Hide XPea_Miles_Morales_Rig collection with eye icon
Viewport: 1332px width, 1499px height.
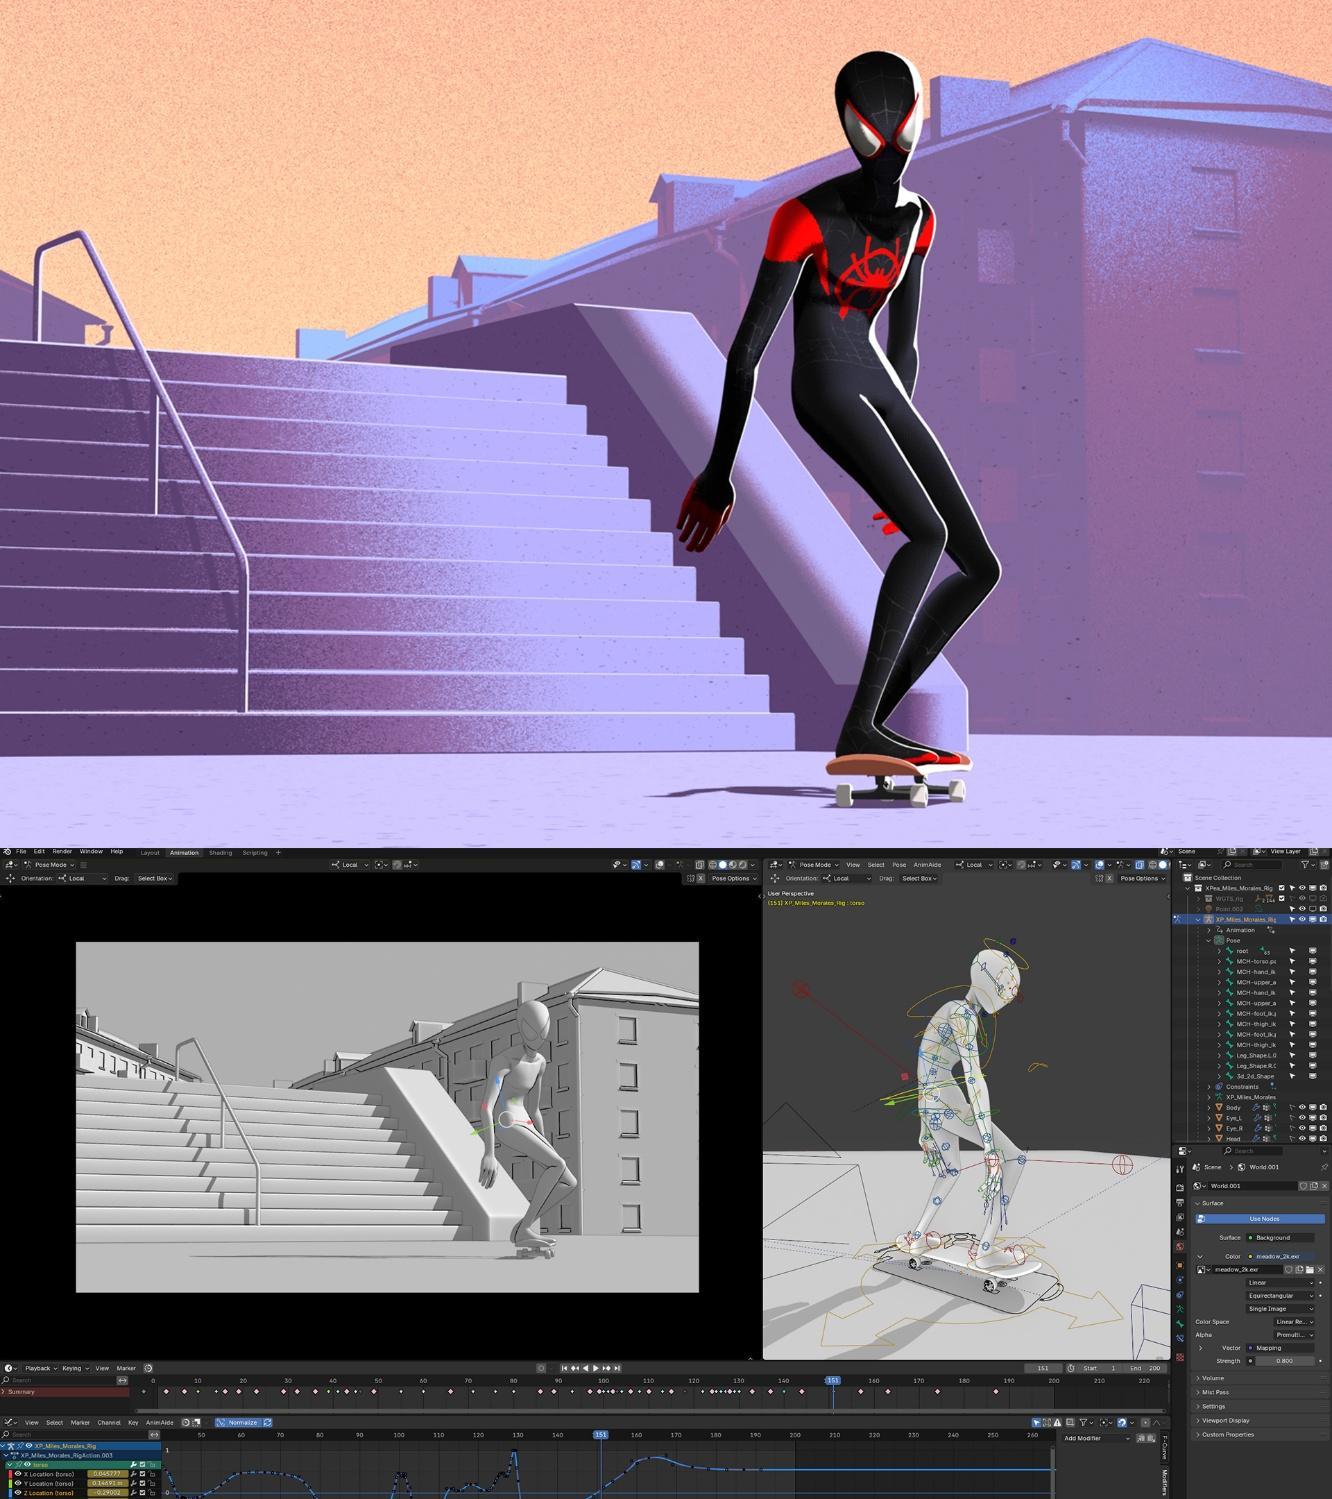tap(1302, 888)
